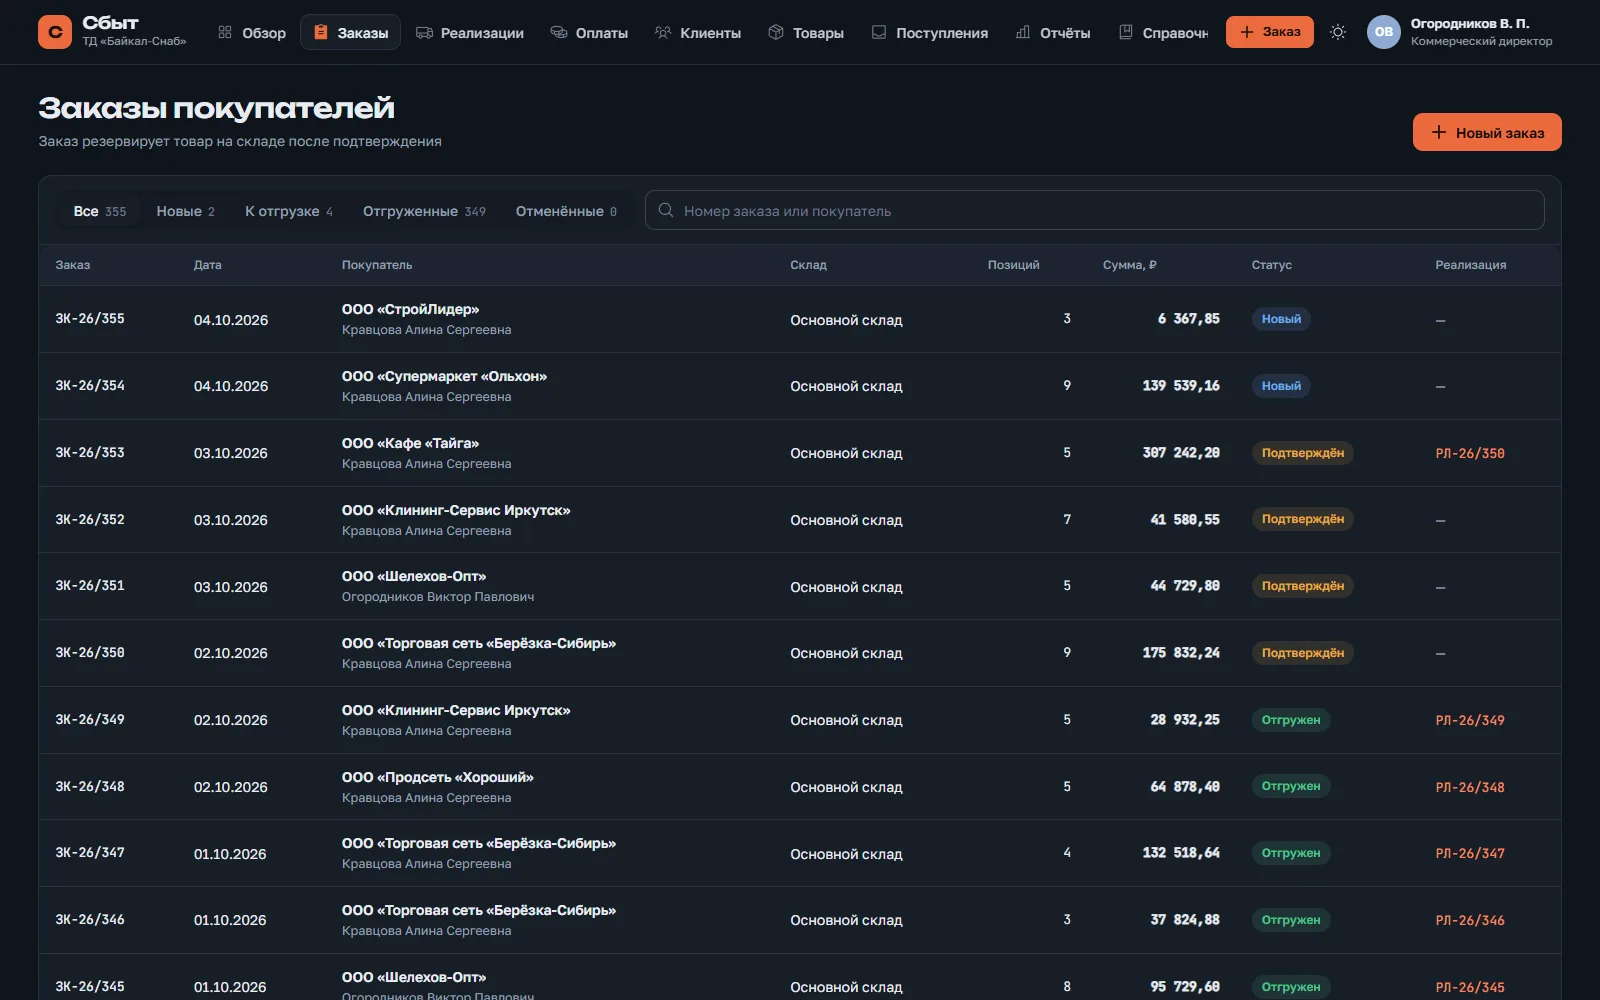Select the Все 355 filter tab

[100, 211]
